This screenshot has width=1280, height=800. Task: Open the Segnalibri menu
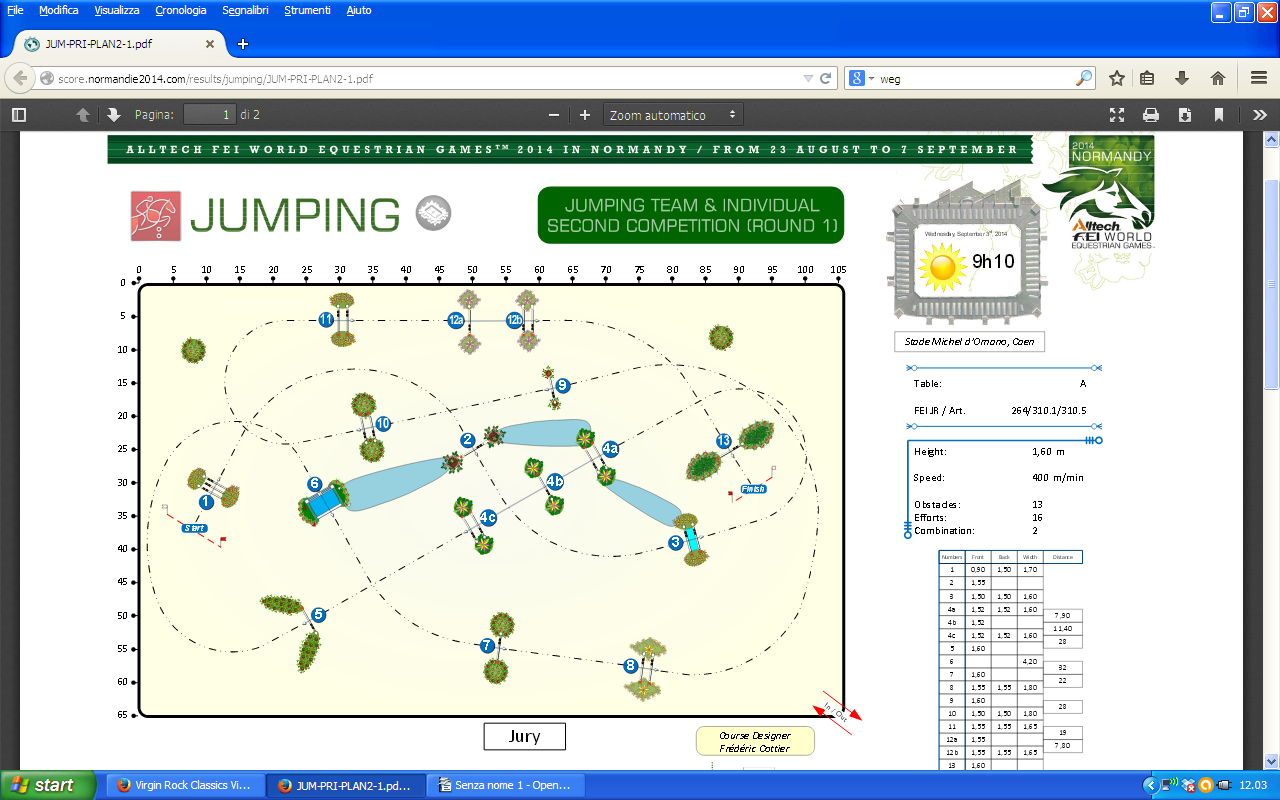click(247, 10)
